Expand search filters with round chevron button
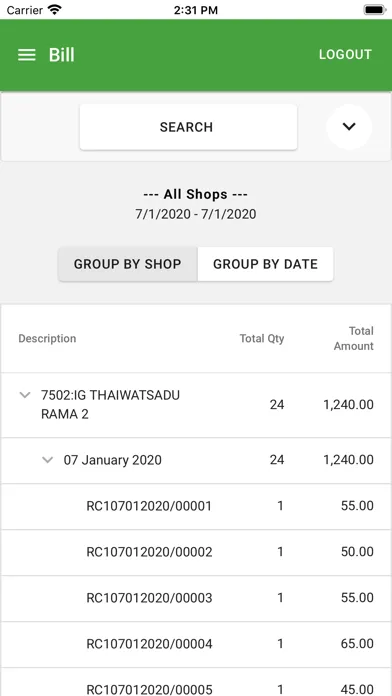Image resolution: width=392 pixels, height=696 pixels. click(x=349, y=127)
